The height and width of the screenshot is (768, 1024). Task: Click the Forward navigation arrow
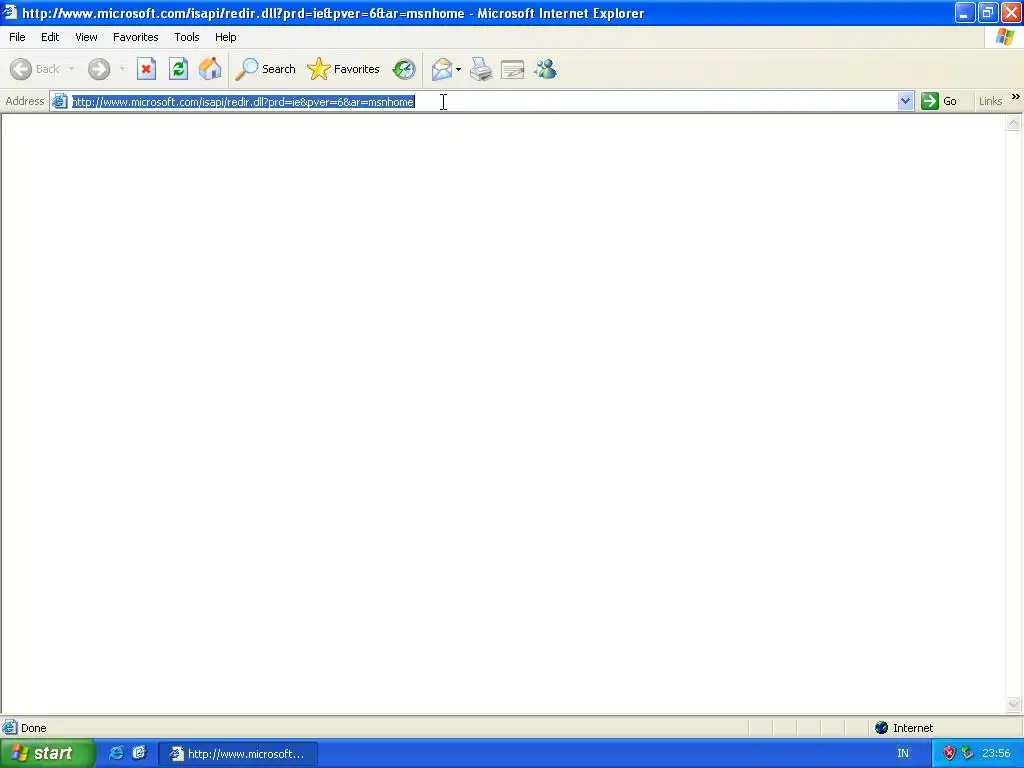(99, 69)
